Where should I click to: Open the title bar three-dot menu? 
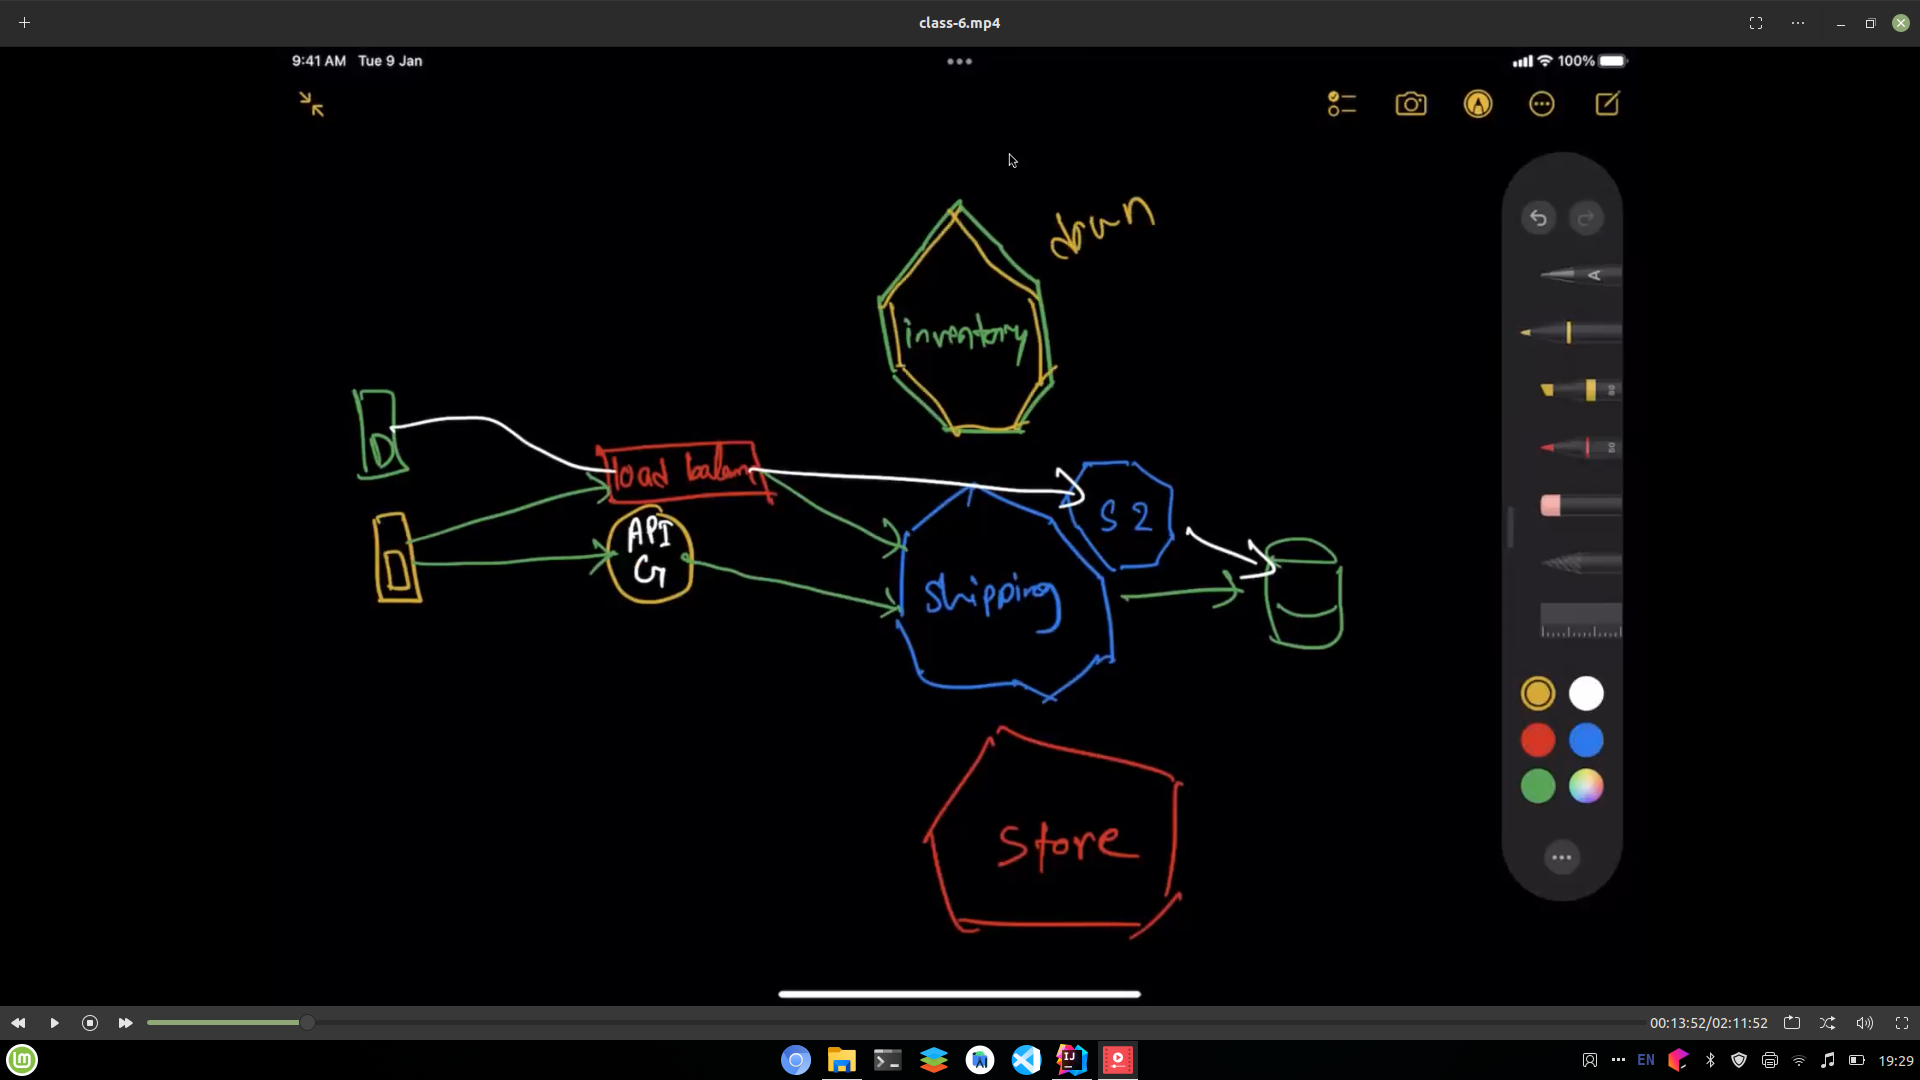tap(1798, 23)
